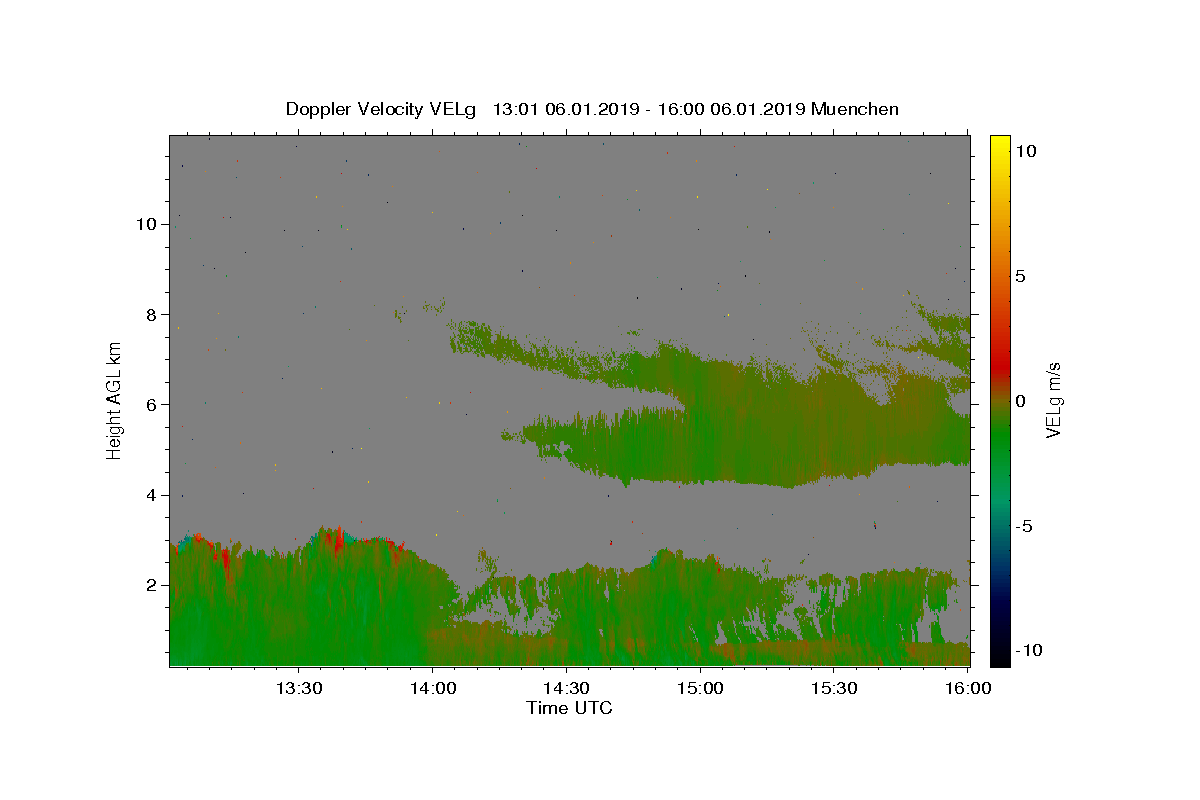Screen dimensions: 1200x800
Task: Click the 'Time UTC' axis label
Action: (569, 708)
